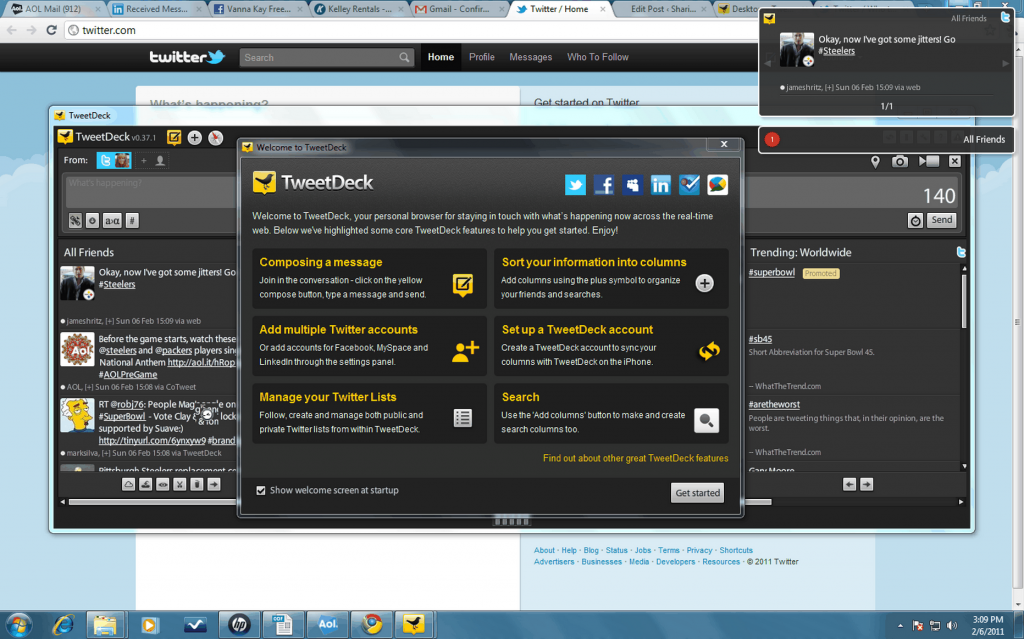The height and width of the screenshot is (639, 1024).
Task: Click the Chrome icon in the taskbar
Action: pos(372,625)
